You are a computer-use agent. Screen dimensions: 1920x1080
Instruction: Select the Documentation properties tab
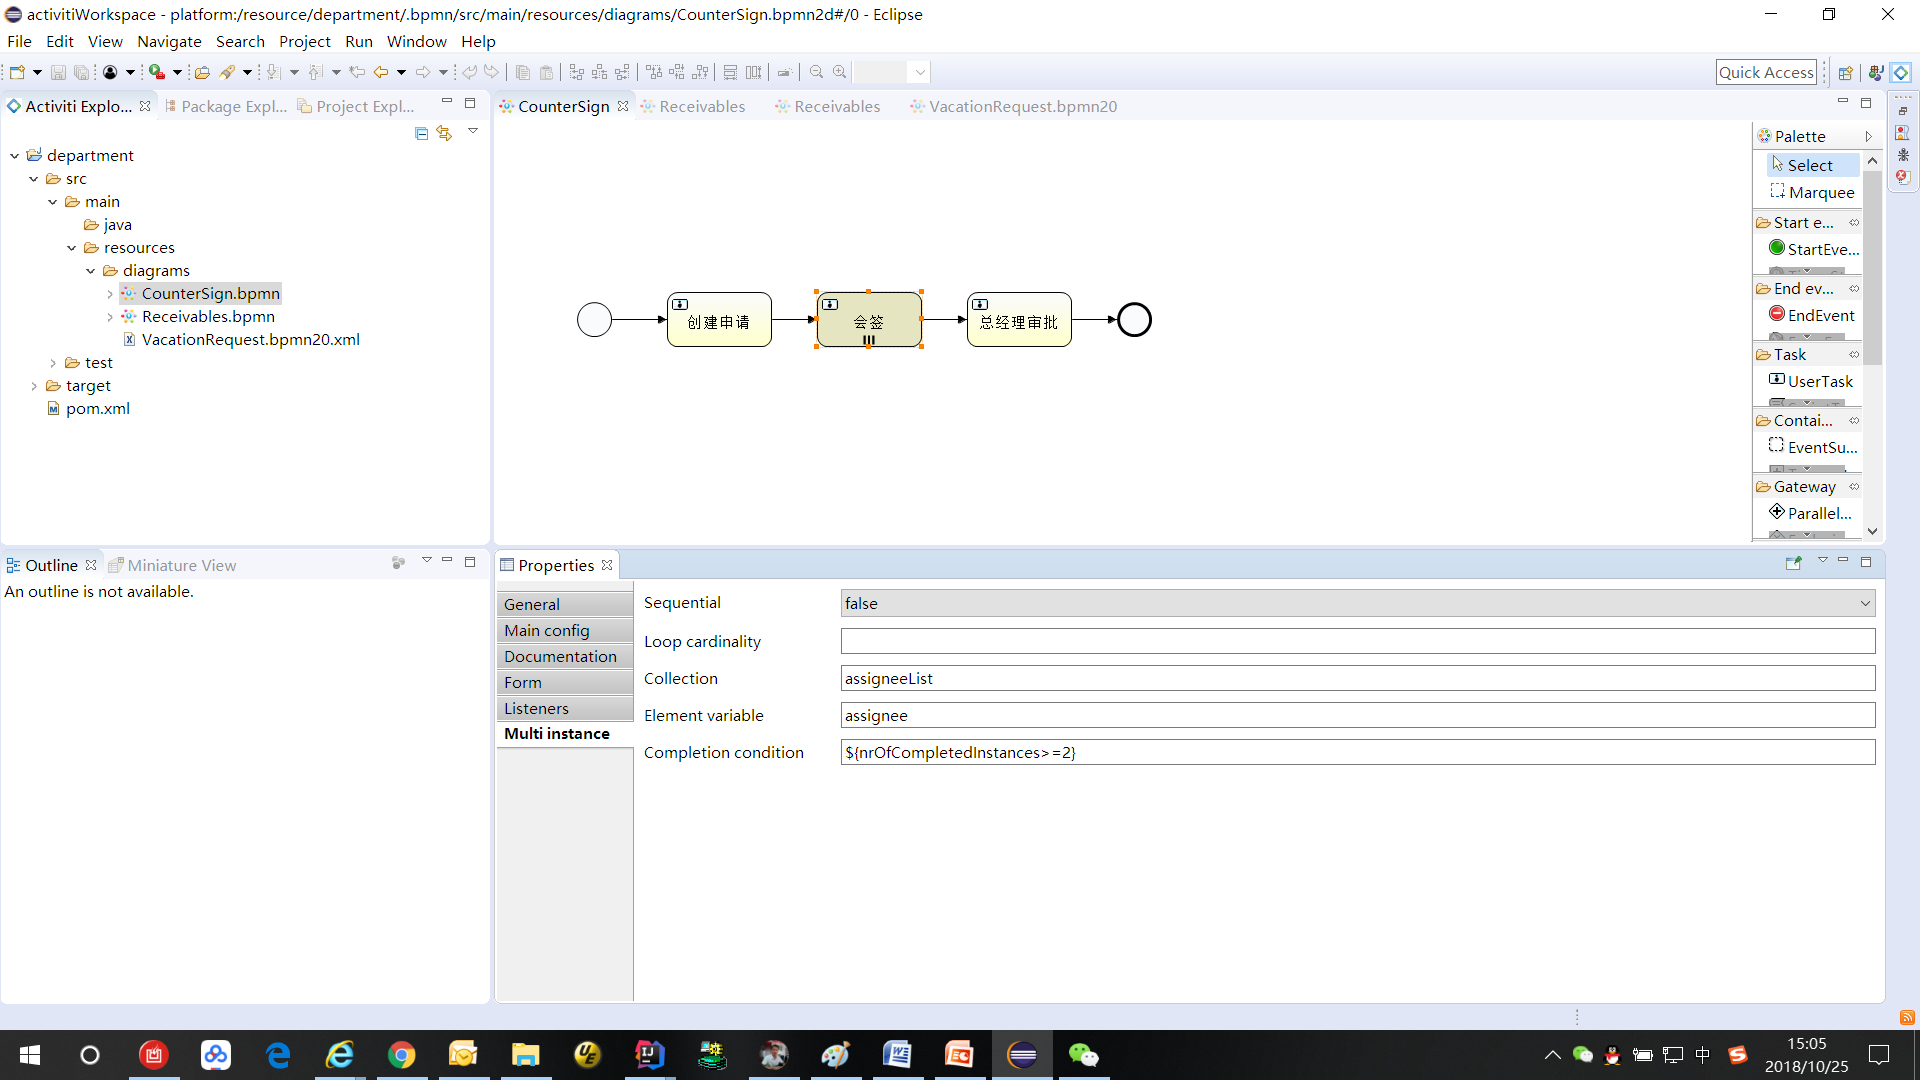coord(565,656)
